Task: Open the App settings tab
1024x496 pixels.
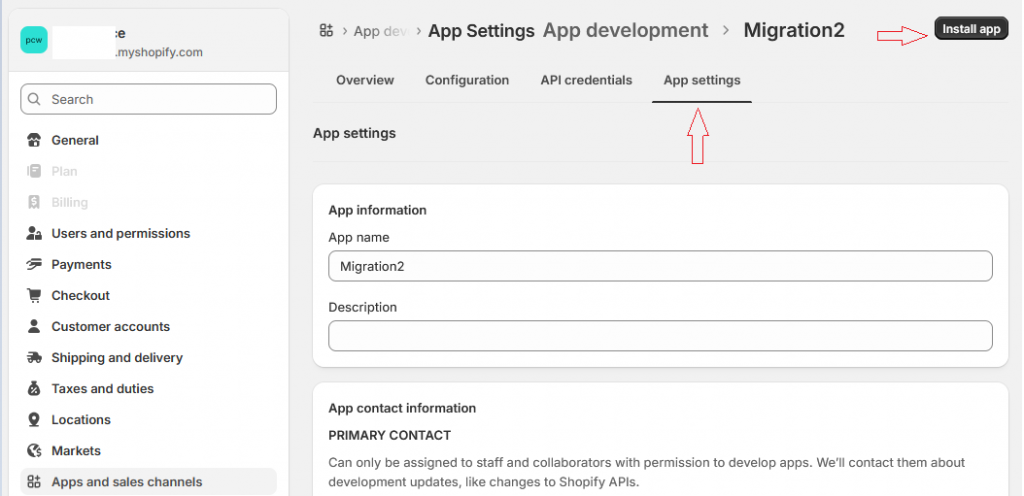Action: (x=702, y=80)
